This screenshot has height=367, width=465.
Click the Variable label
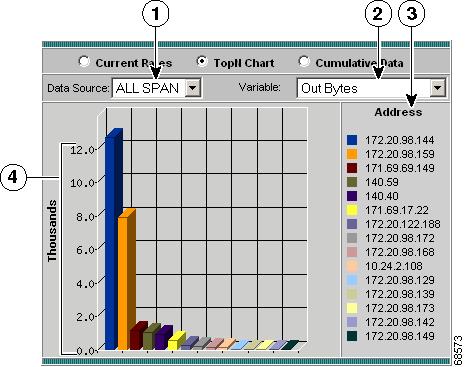click(260, 87)
